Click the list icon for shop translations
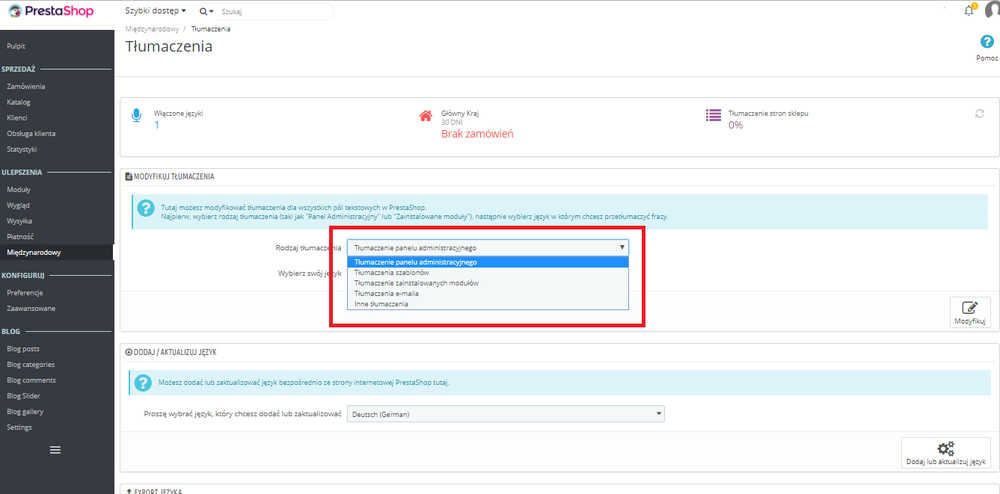 pyautogui.click(x=713, y=115)
